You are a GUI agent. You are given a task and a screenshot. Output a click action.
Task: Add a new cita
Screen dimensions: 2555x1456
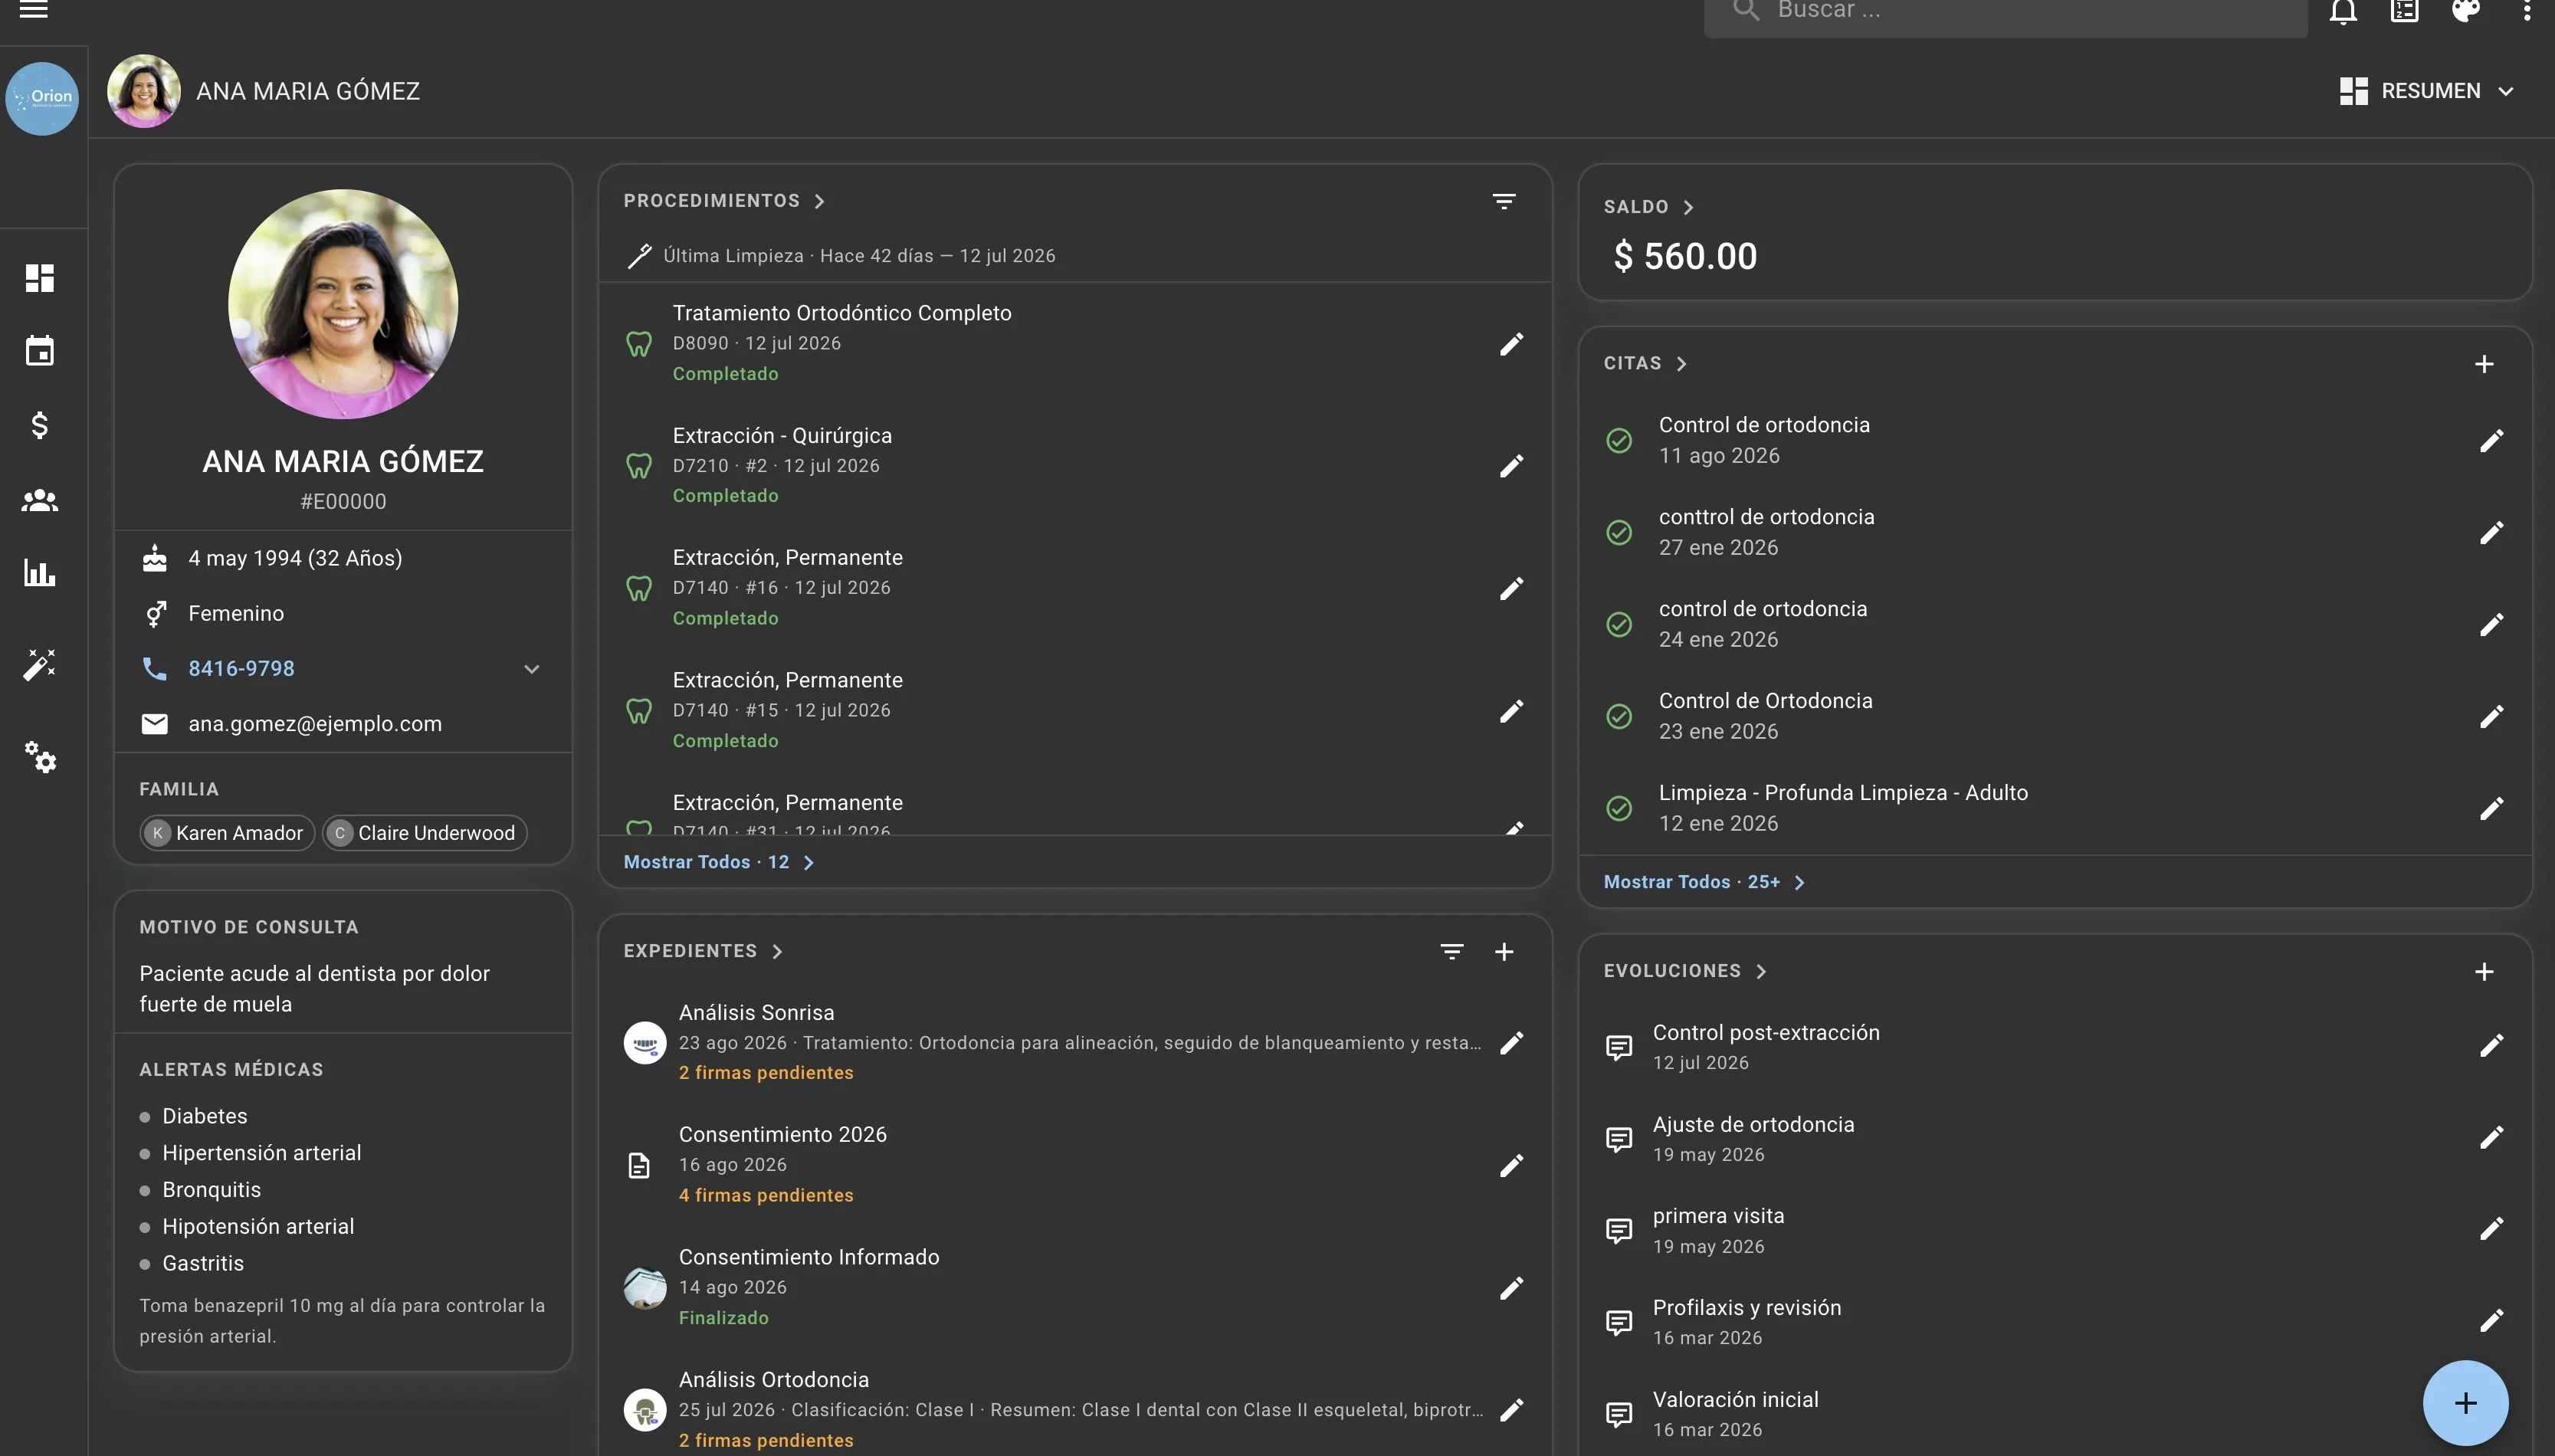pos(2484,364)
